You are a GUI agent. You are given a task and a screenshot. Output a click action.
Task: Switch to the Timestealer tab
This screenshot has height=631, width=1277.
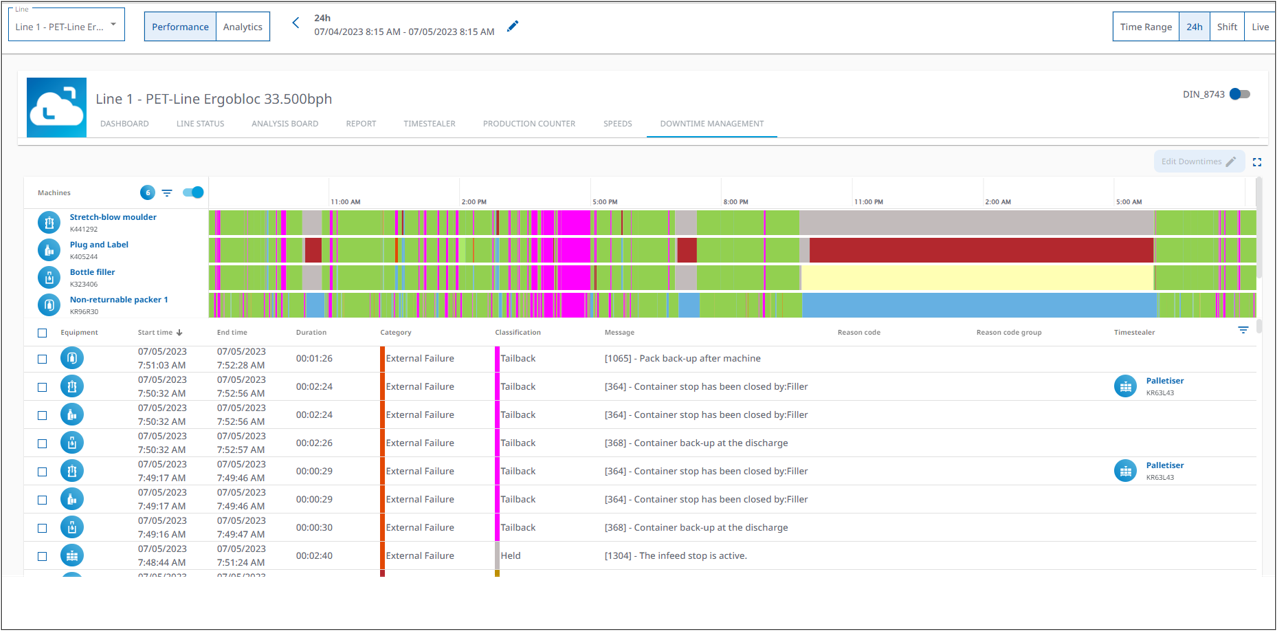click(429, 124)
